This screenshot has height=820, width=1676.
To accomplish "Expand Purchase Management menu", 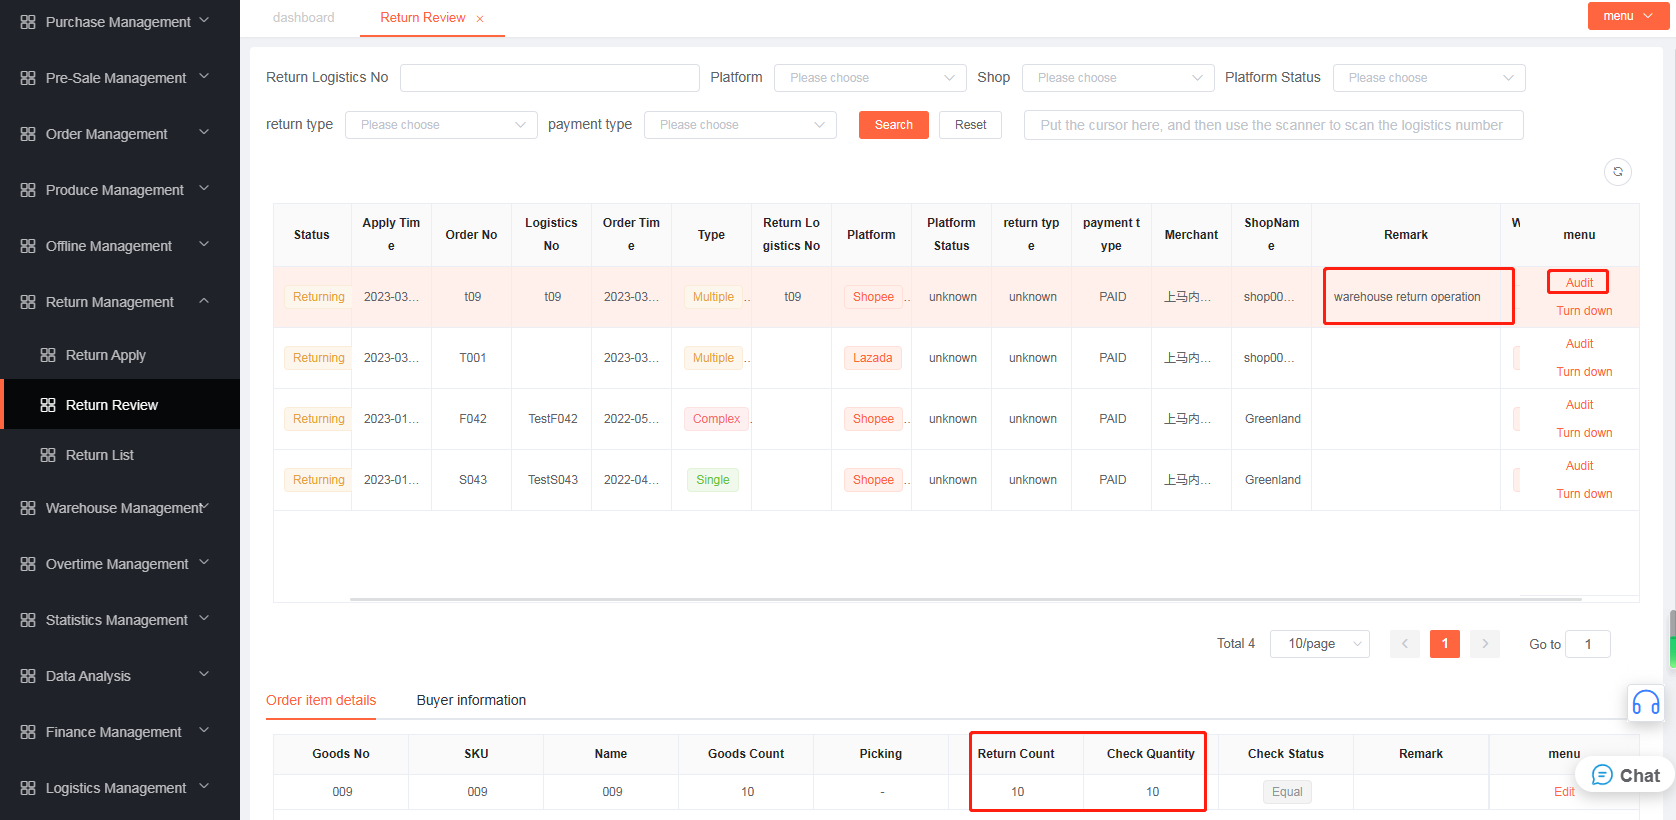I will point(204,20).
